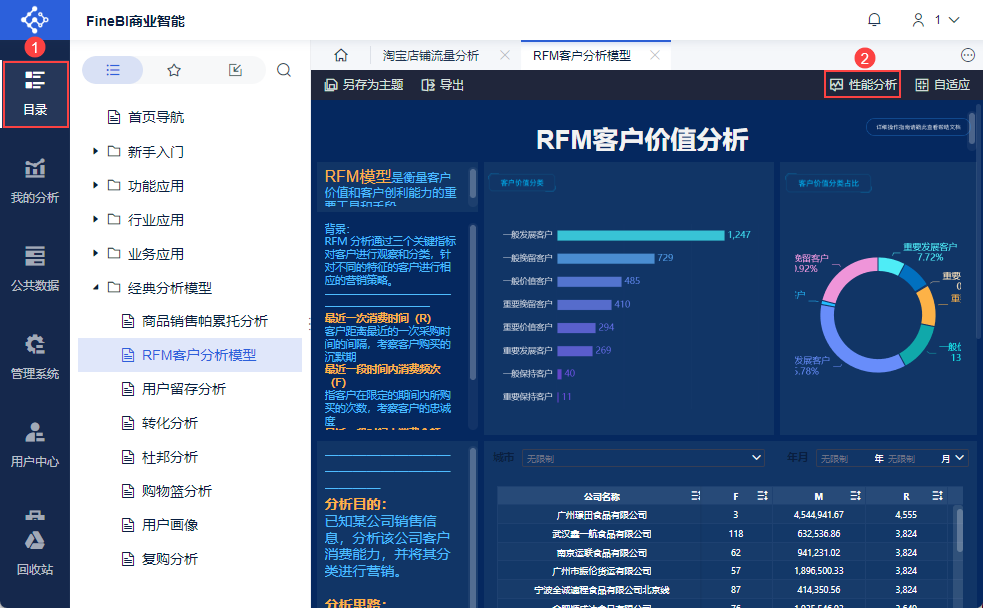Click 导出 export button

(x=443, y=85)
